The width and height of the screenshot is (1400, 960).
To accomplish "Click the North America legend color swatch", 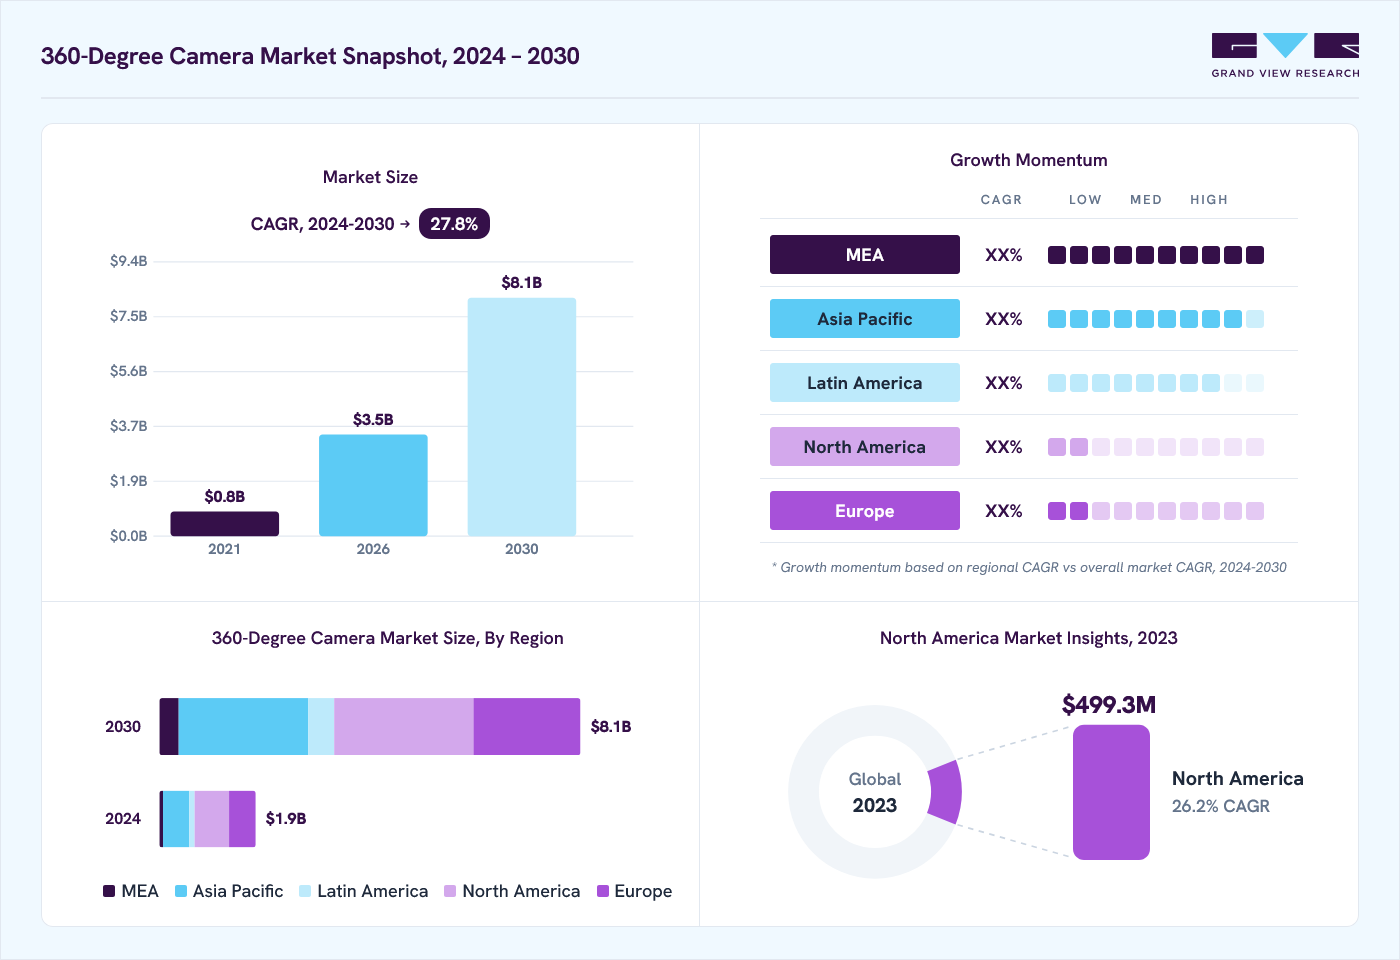I will (x=450, y=891).
